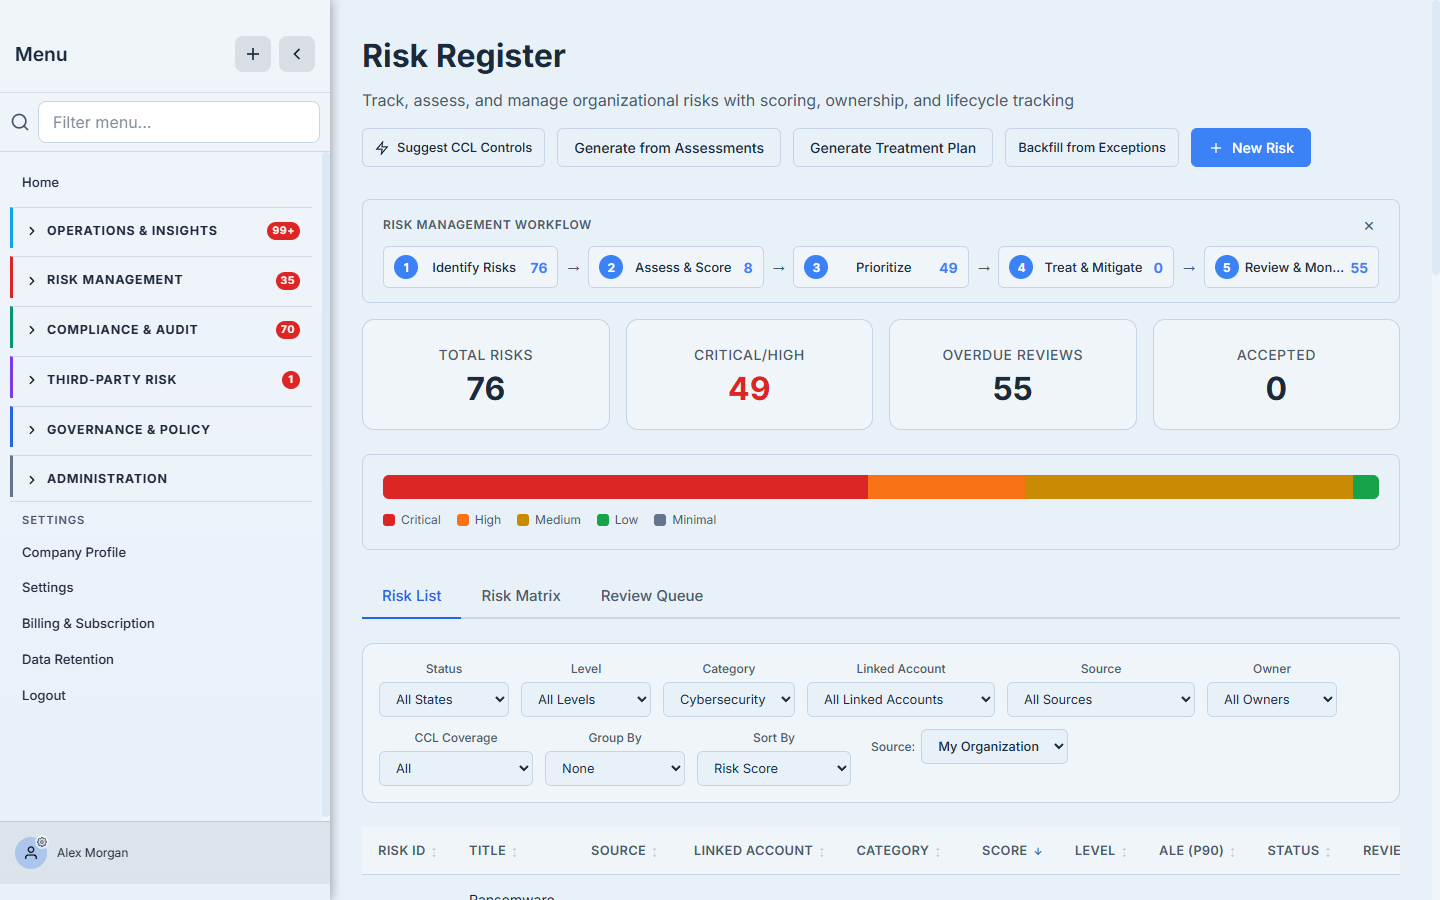Select Logout from the menu
Image resolution: width=1440 pixels, height=900 pixels.
pos(44,696)
